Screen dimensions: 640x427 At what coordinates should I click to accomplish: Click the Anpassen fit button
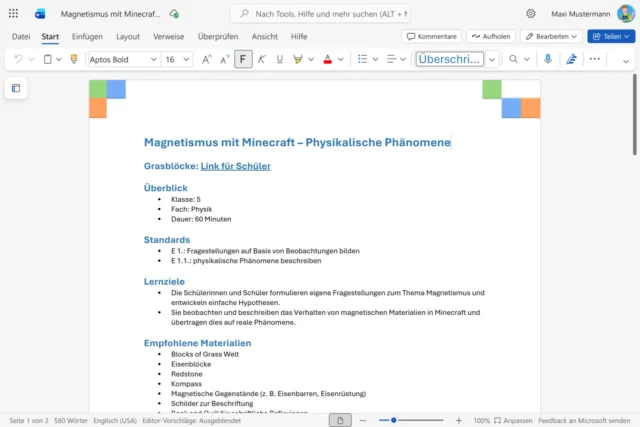513,420
